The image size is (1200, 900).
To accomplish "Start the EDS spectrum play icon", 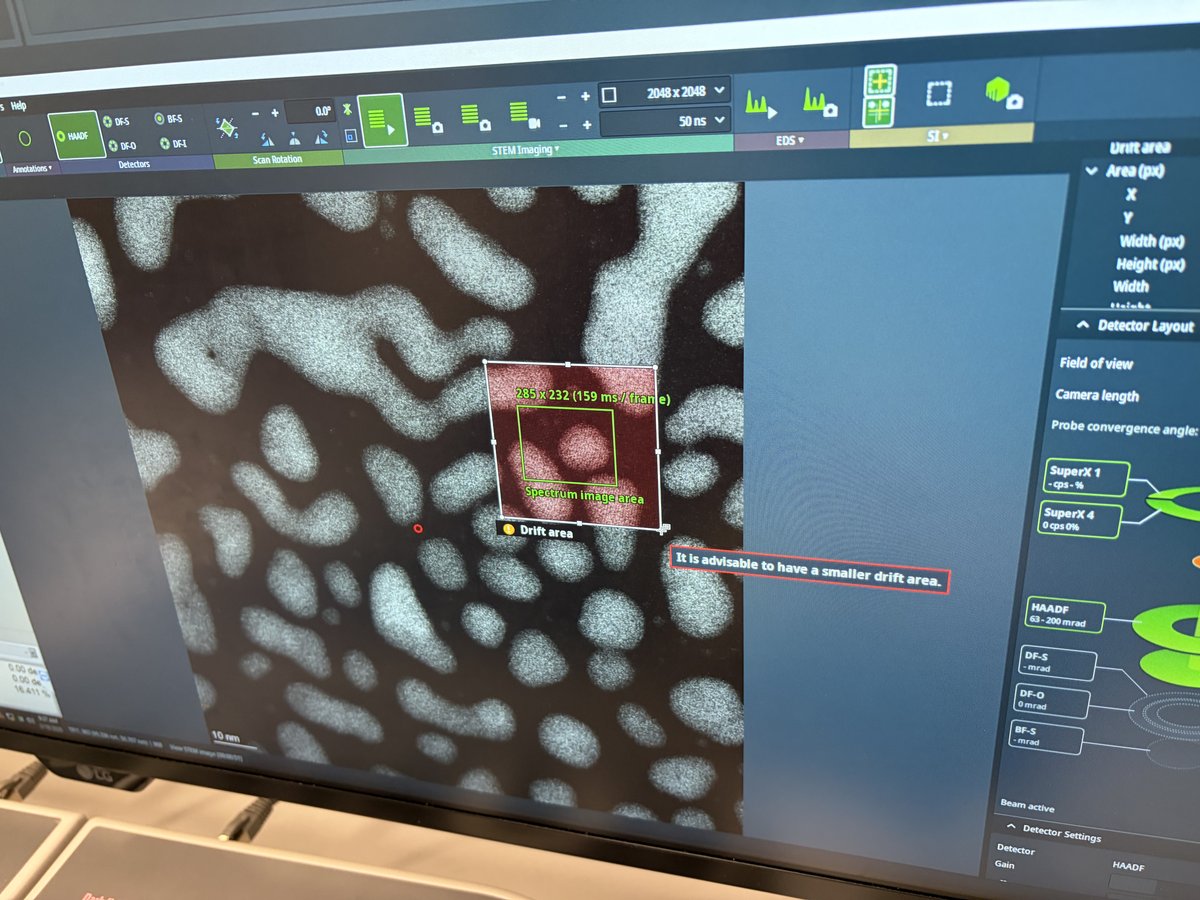I will (x=763, y=104).
